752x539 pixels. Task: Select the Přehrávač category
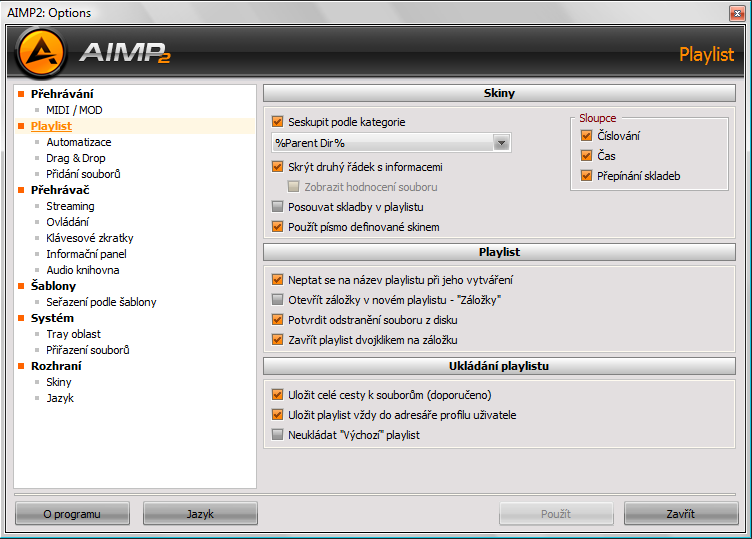(60, 190)
